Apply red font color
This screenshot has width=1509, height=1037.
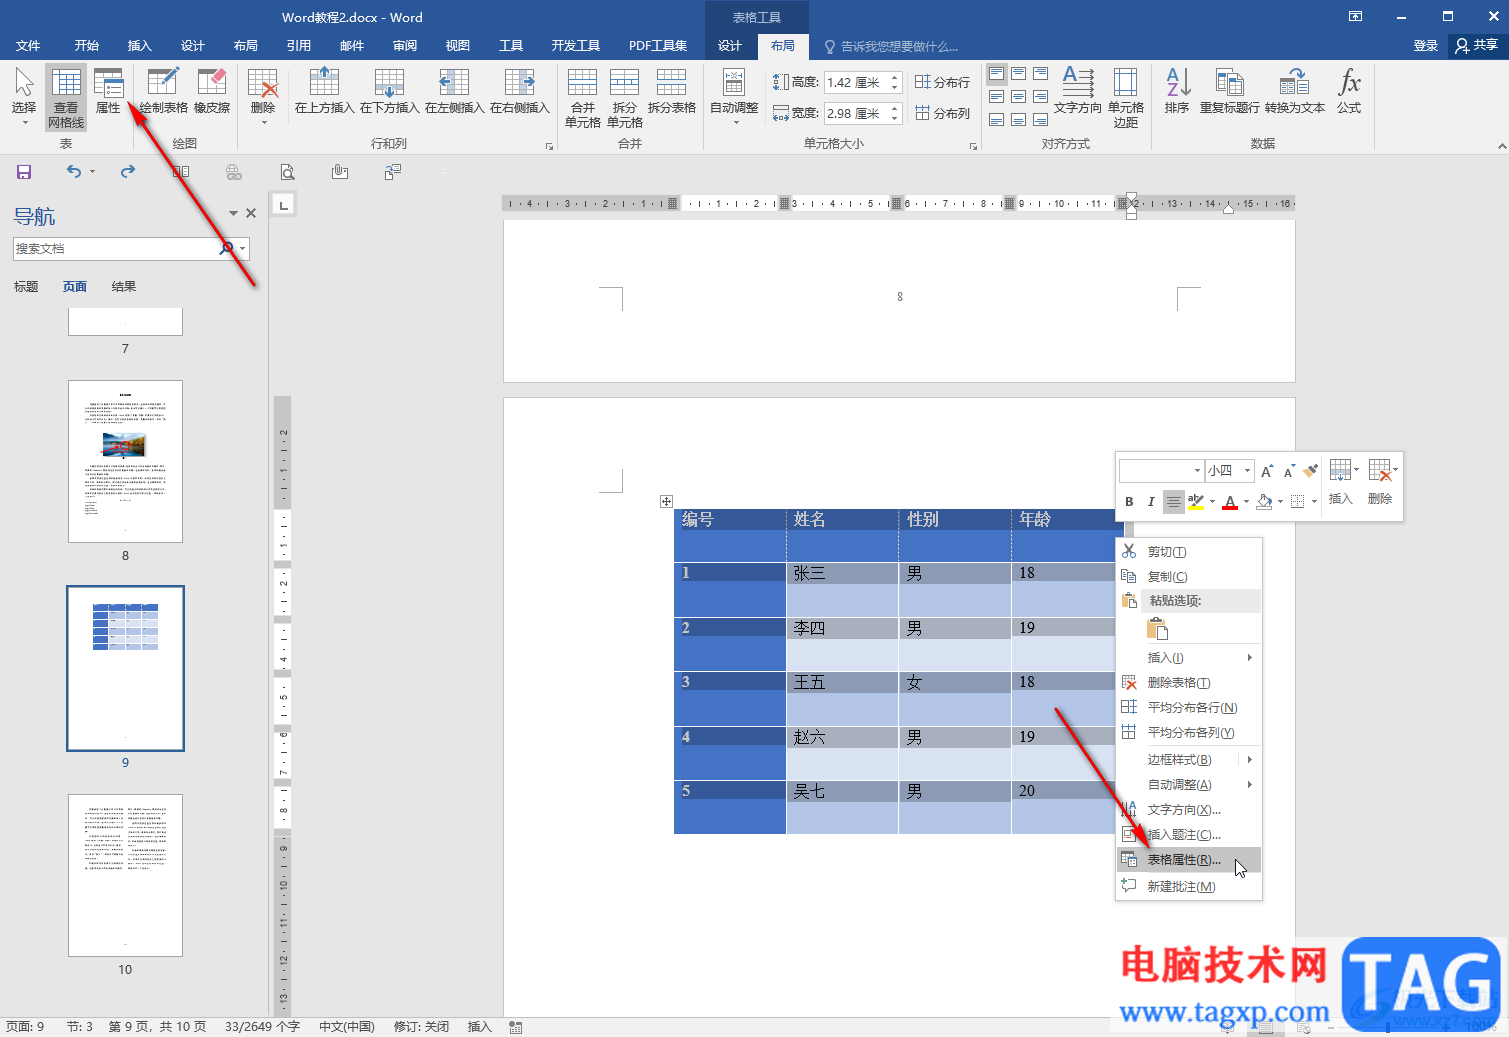(x=1230, y=502)
